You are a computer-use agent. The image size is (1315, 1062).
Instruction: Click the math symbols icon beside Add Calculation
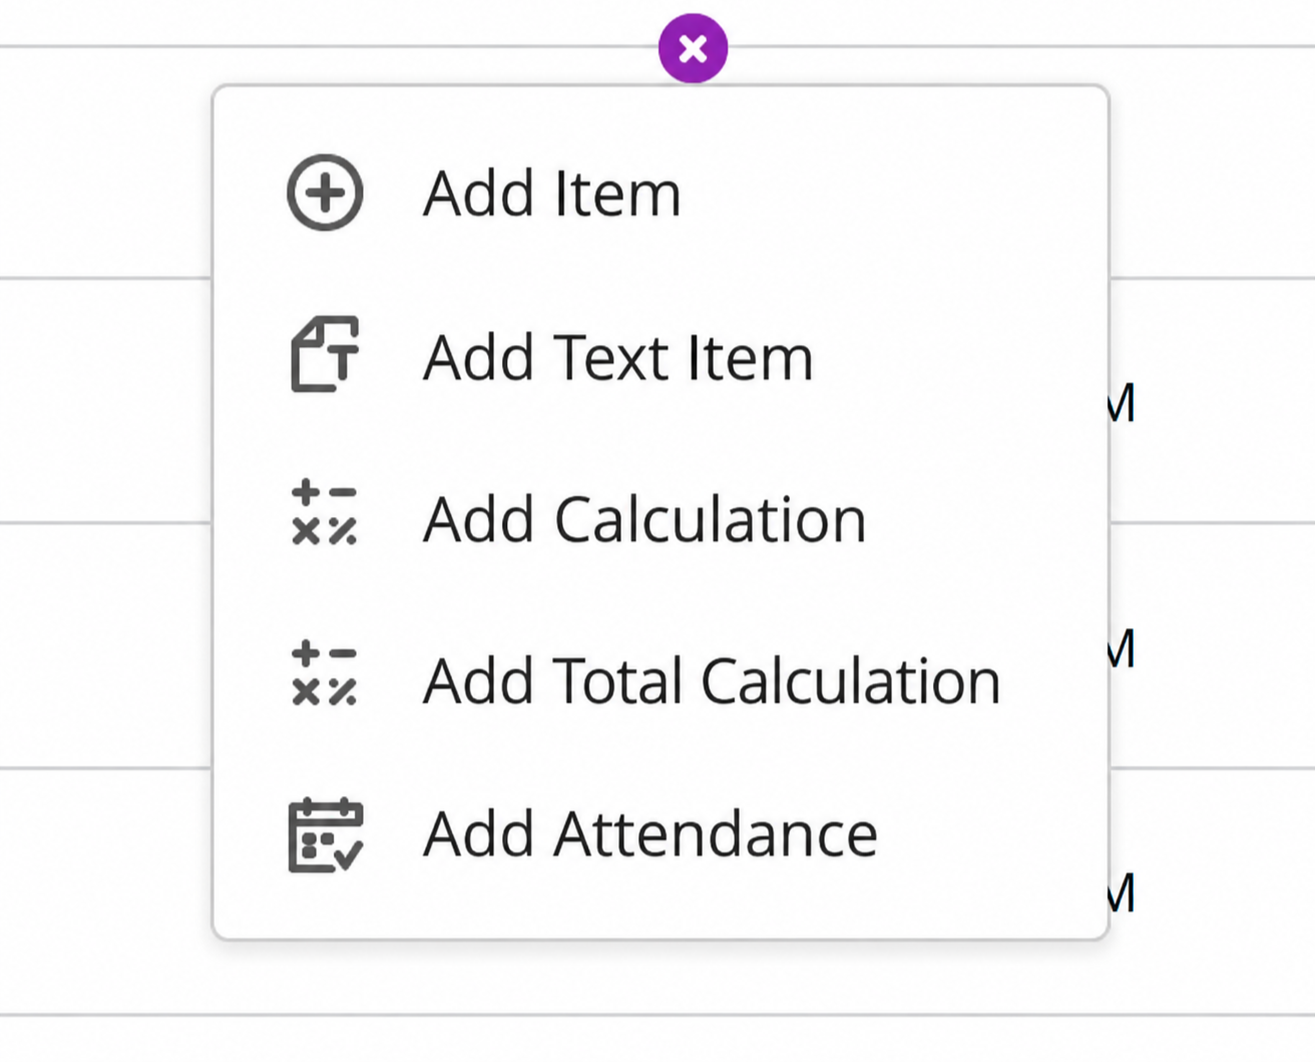324,513
